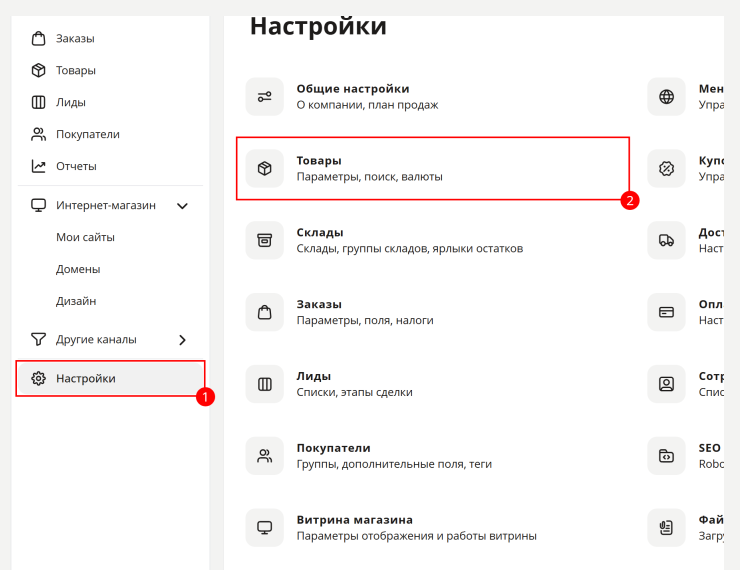Click the archive icon for Склады
This screenshot has width=740, height=570.
click(265, 240)
